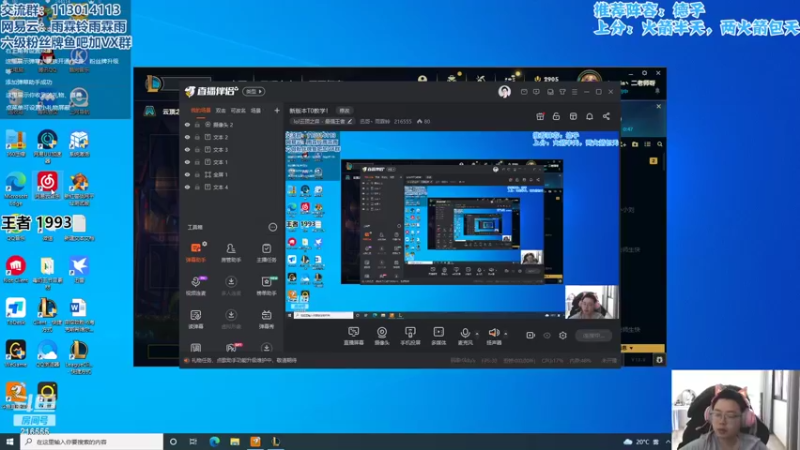The height and width of the screenshot is (450, 800).
Task: Open Microsoft Edge from the taskbar
Action: (x=214, y=442)
